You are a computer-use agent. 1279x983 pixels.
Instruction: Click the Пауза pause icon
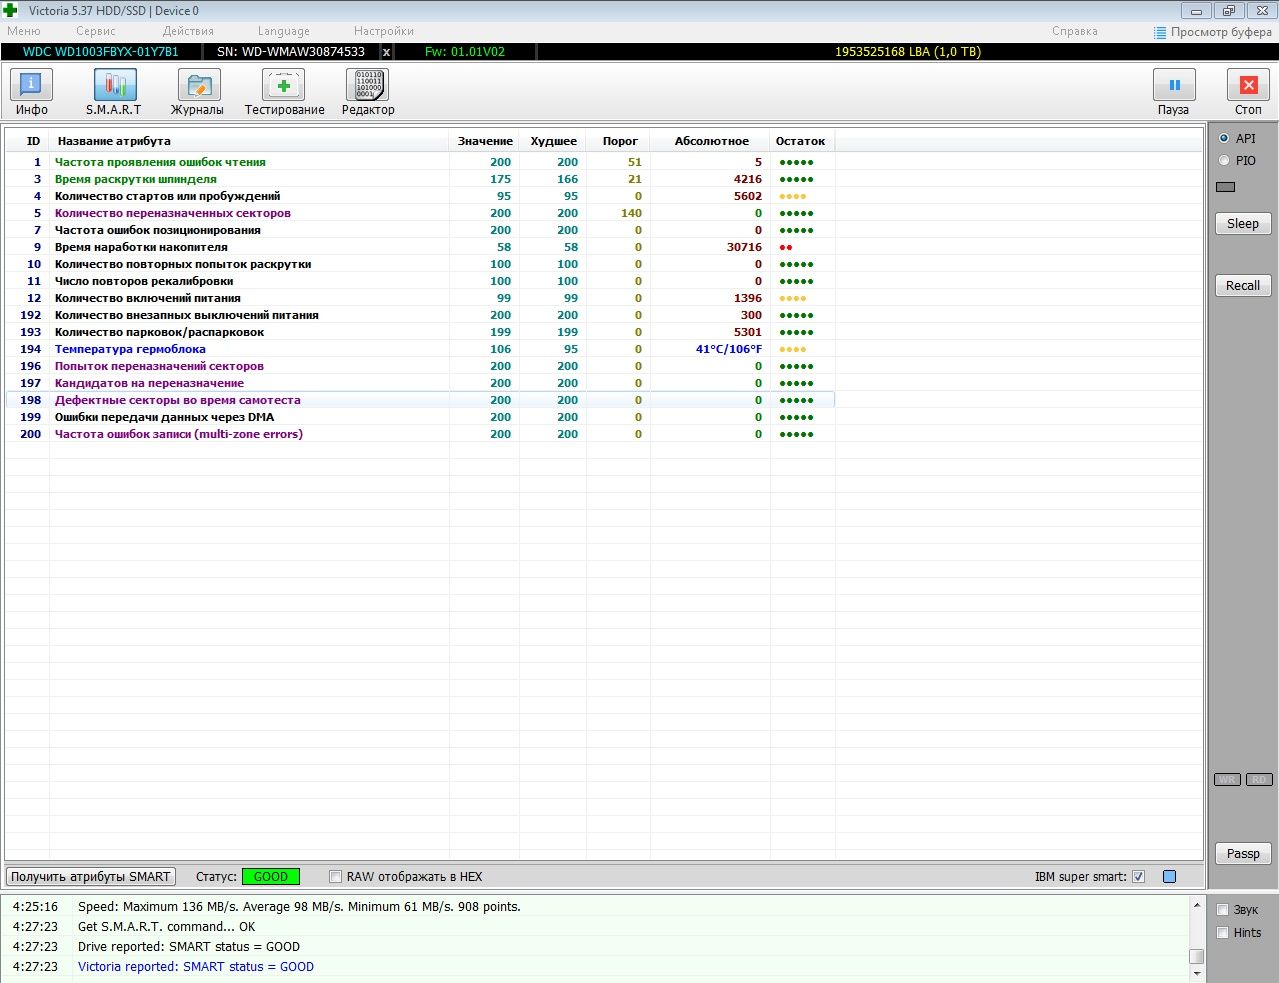tap(1174, 85)
